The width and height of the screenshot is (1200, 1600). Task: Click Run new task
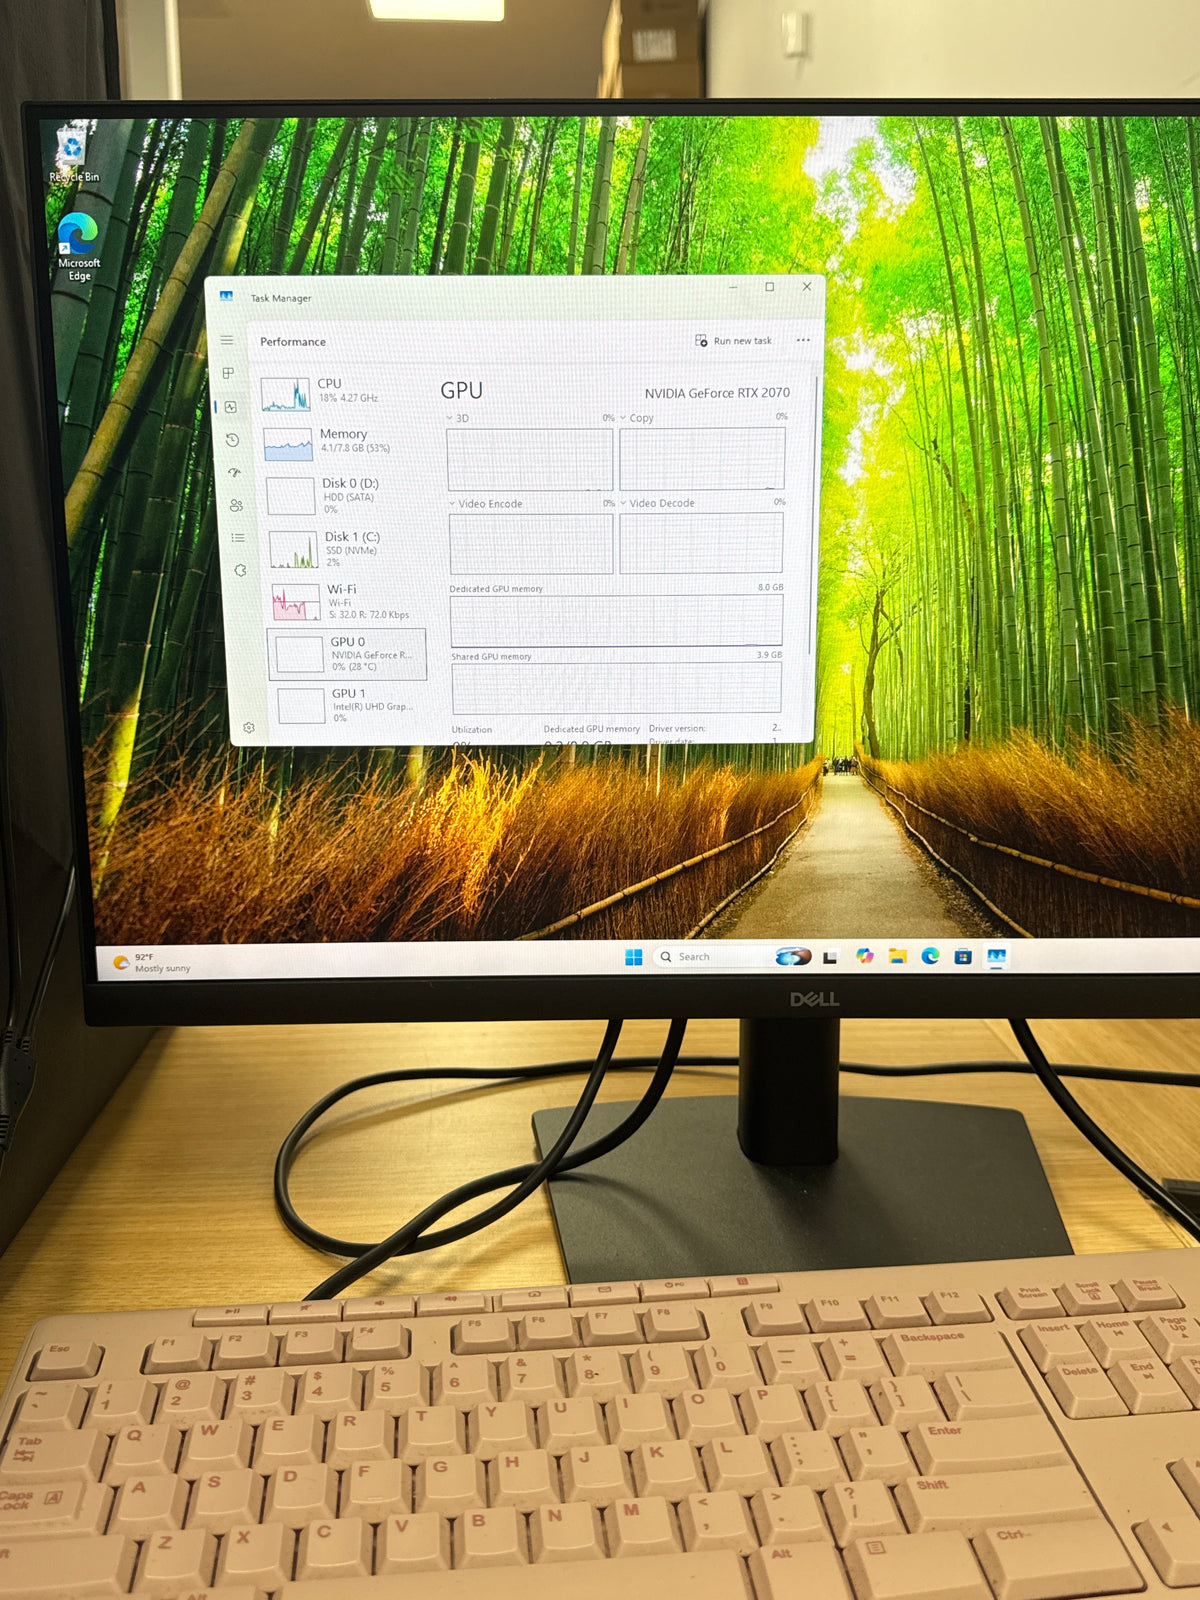[734, 341]
